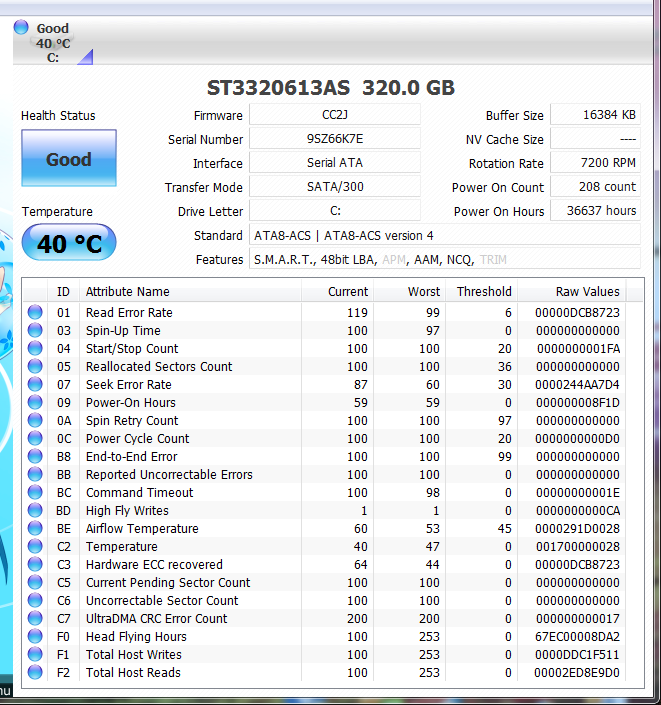Click status orb for High Fly Writes
Screen dimensions: 661x705
(35, 510)
